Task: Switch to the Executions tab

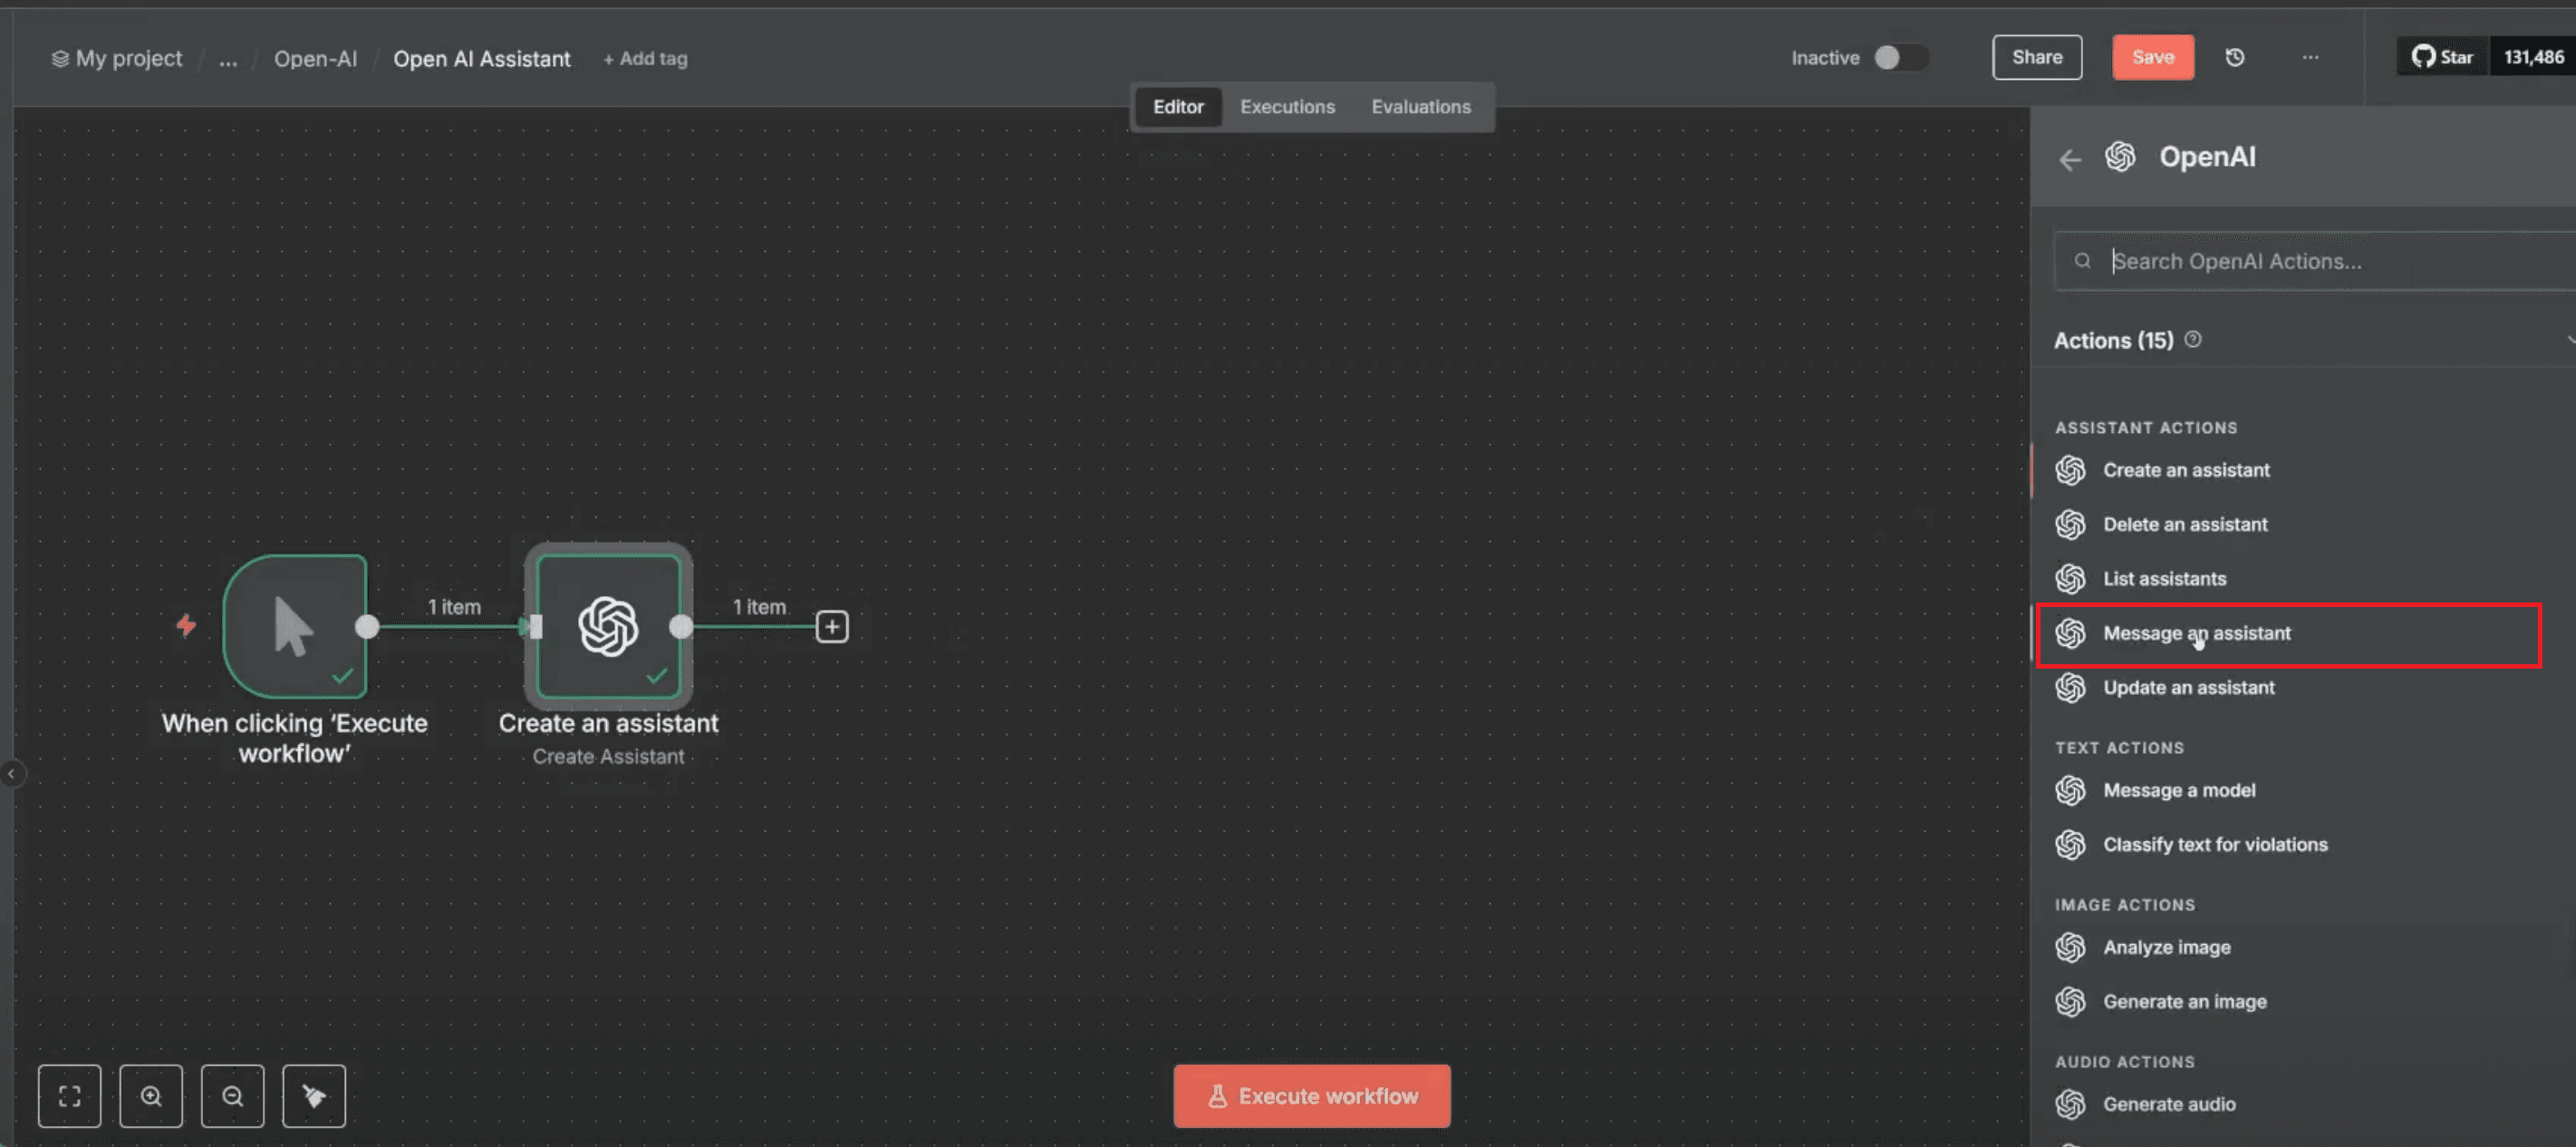Action: (x=1287, y=107)
